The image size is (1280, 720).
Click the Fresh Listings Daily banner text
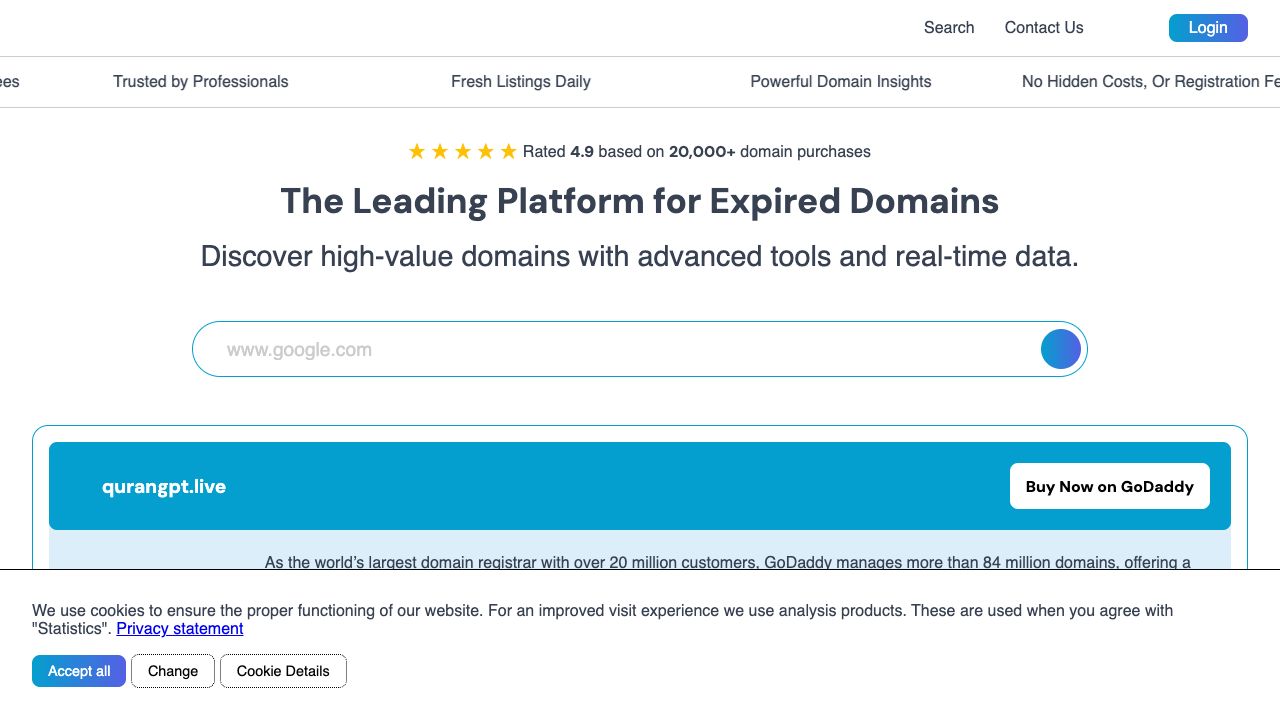520,82
